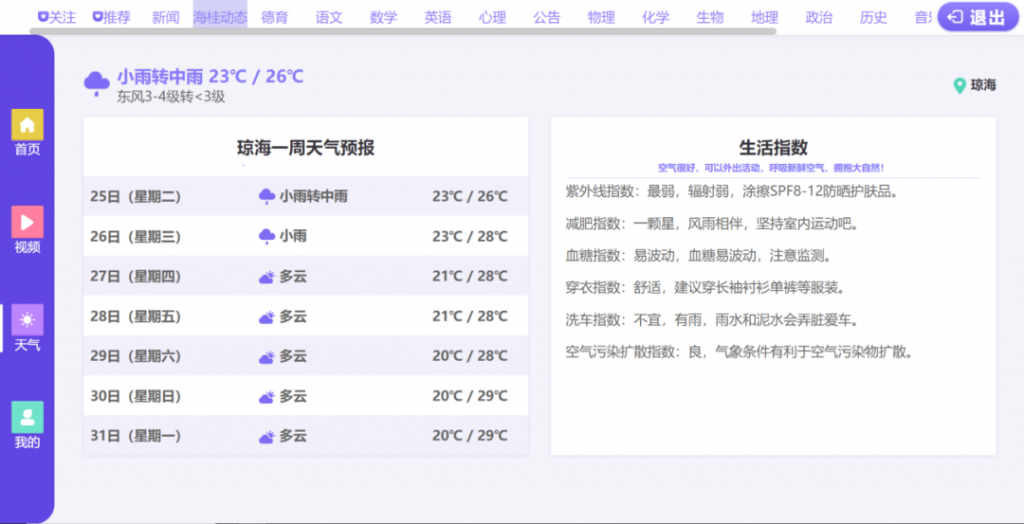The height and width of the screenshot is (524, 1024).
Task: Click the shield icon beside 推荐
Action: click(x=97, y=17)
